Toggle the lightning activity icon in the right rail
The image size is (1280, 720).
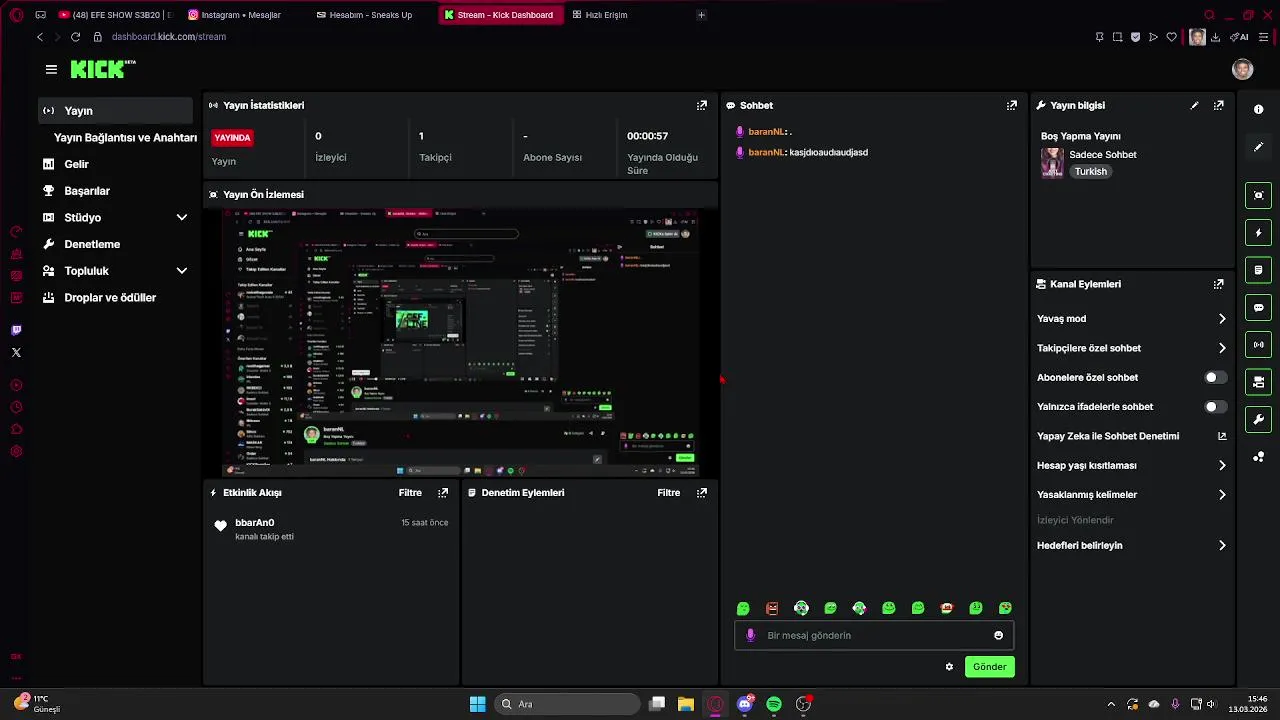coord(1259,233)
